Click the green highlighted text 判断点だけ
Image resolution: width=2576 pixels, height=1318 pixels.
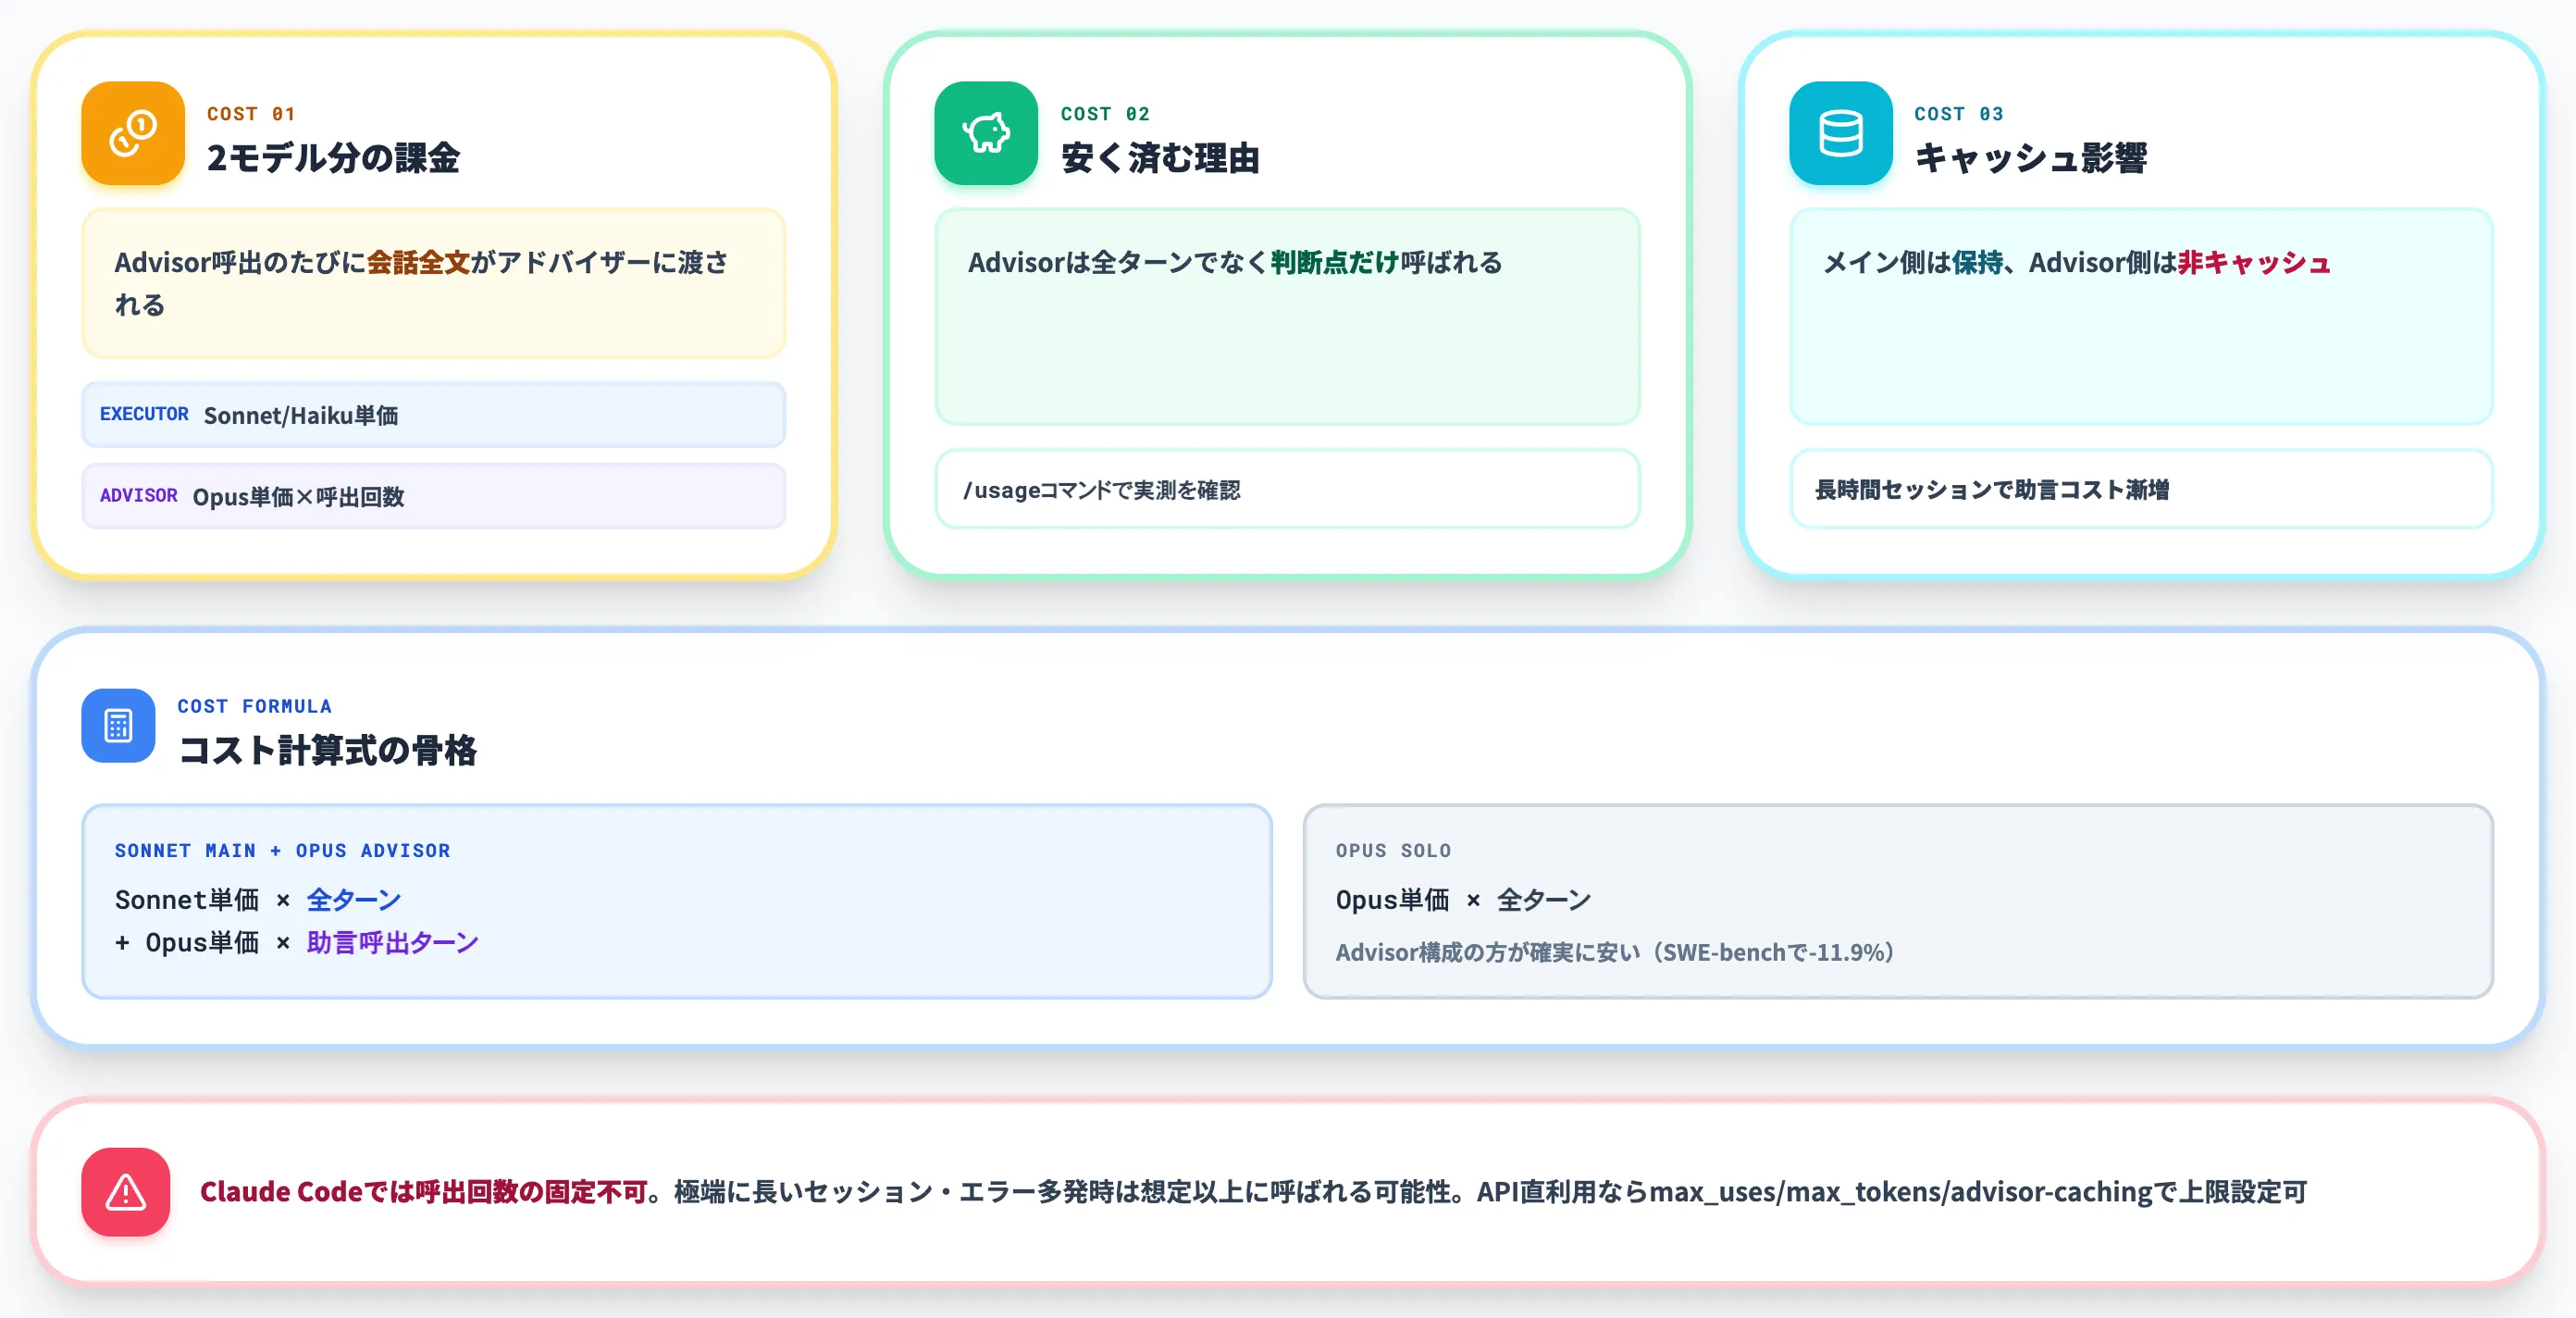[x=1335, y=262]
